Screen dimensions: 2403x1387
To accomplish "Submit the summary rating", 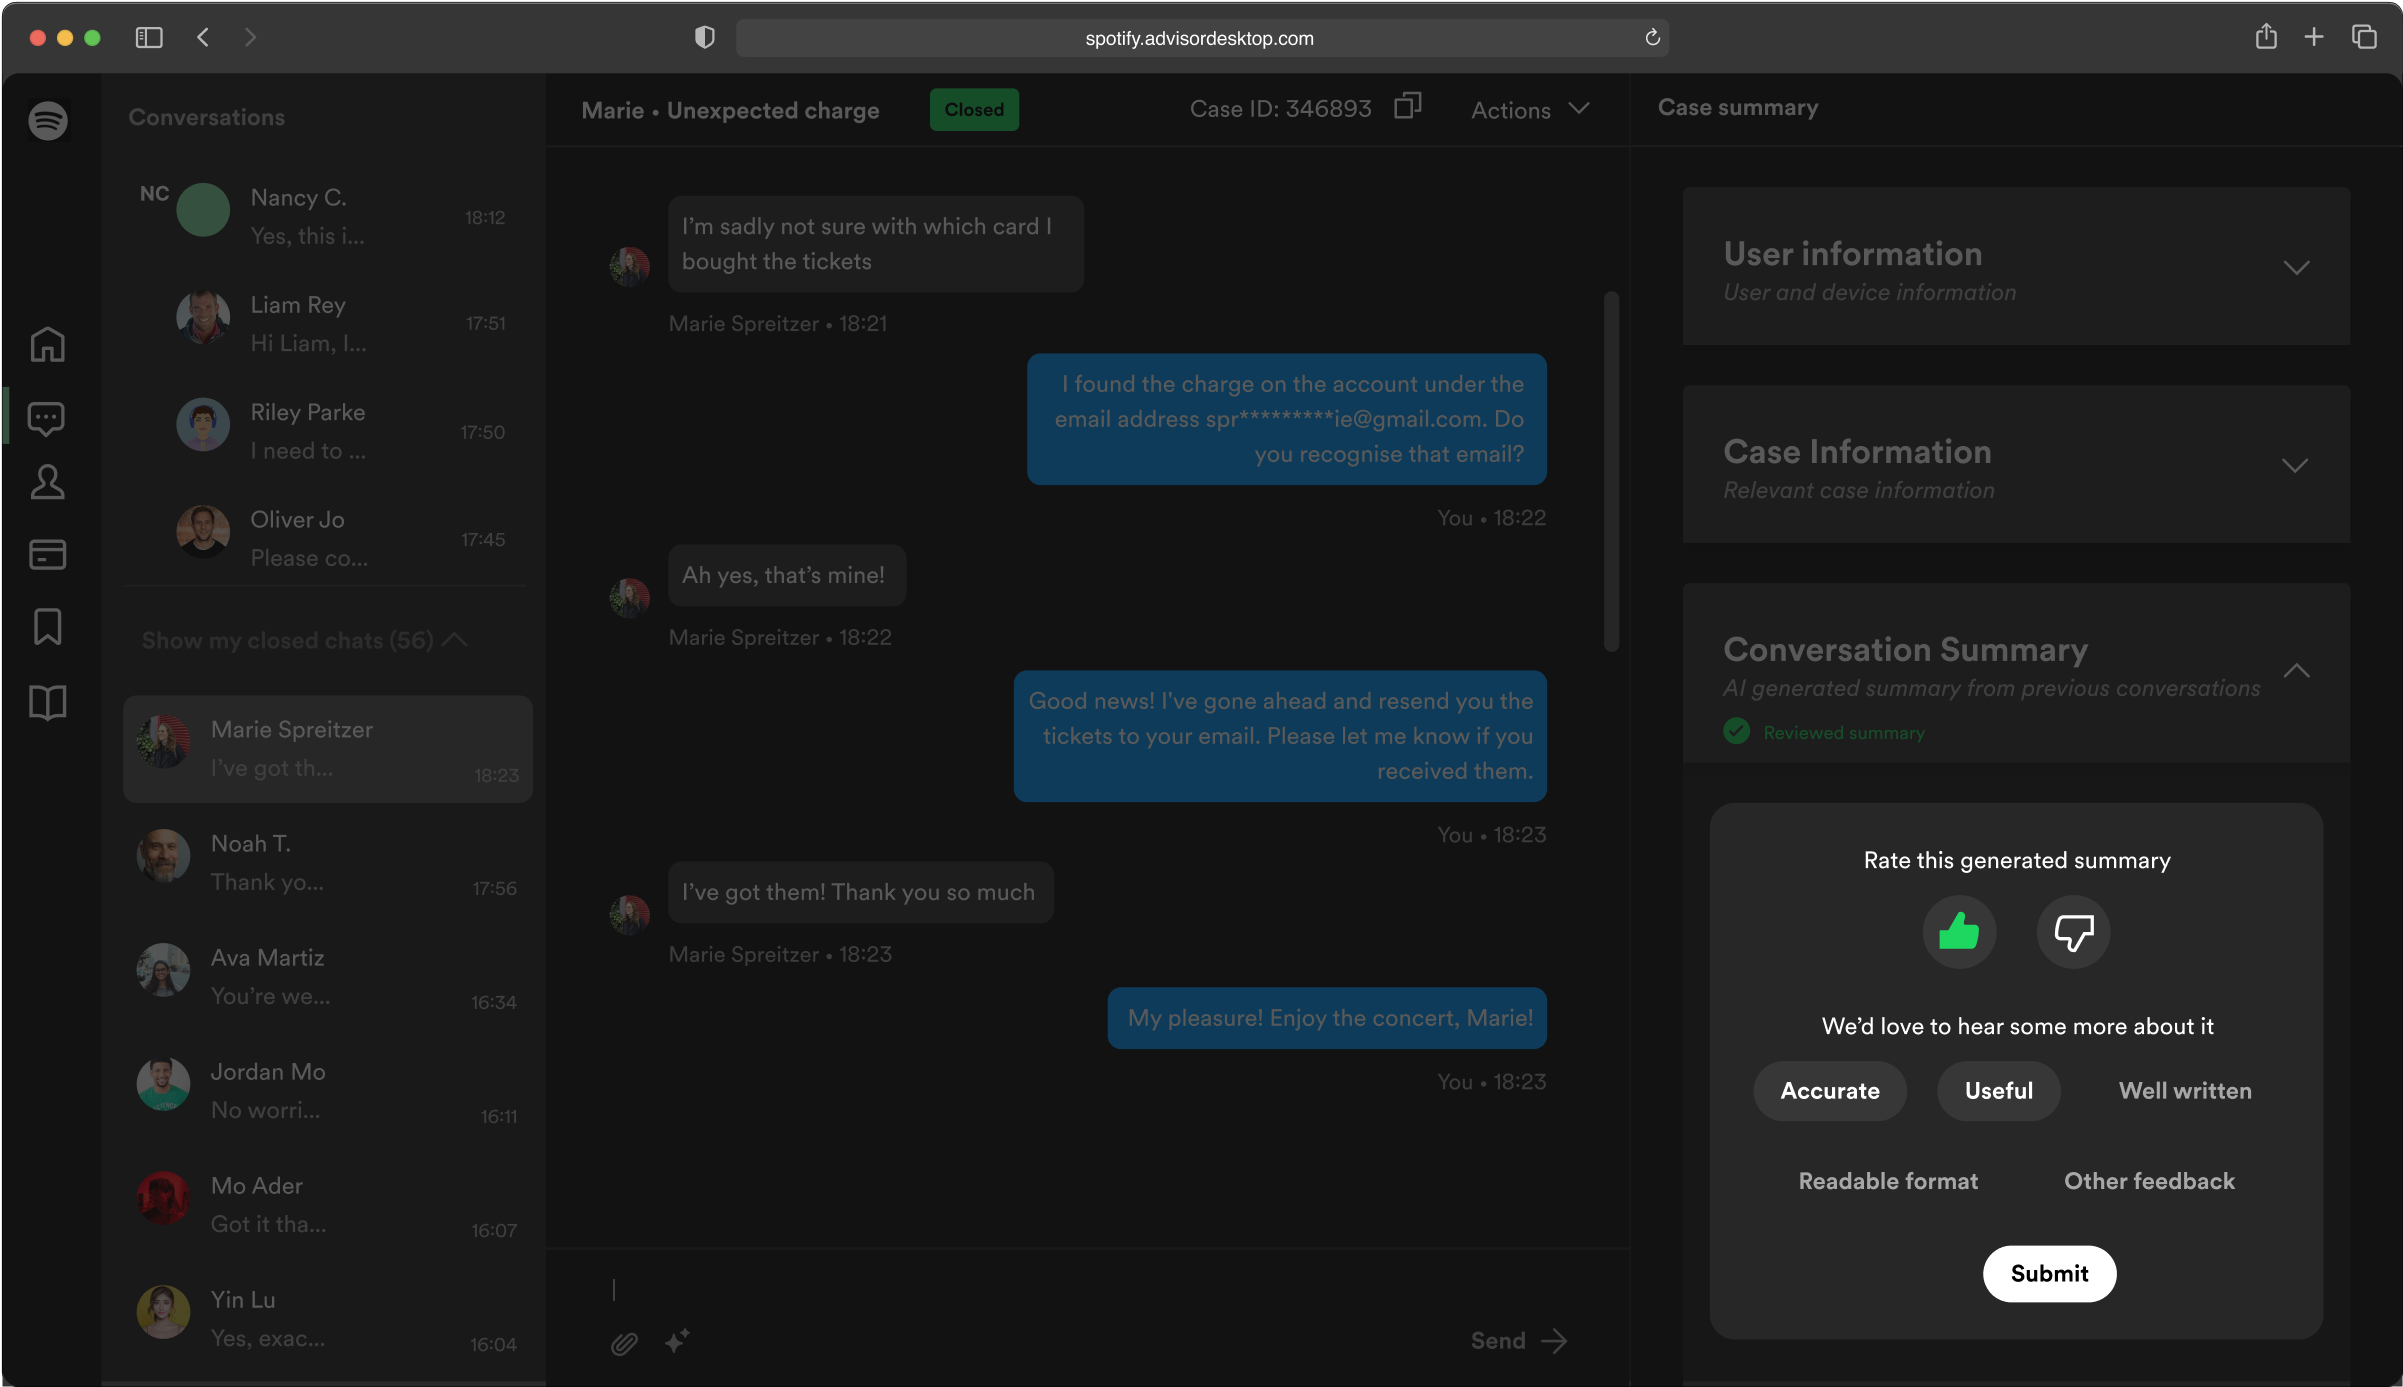I will point(2048,1273).
